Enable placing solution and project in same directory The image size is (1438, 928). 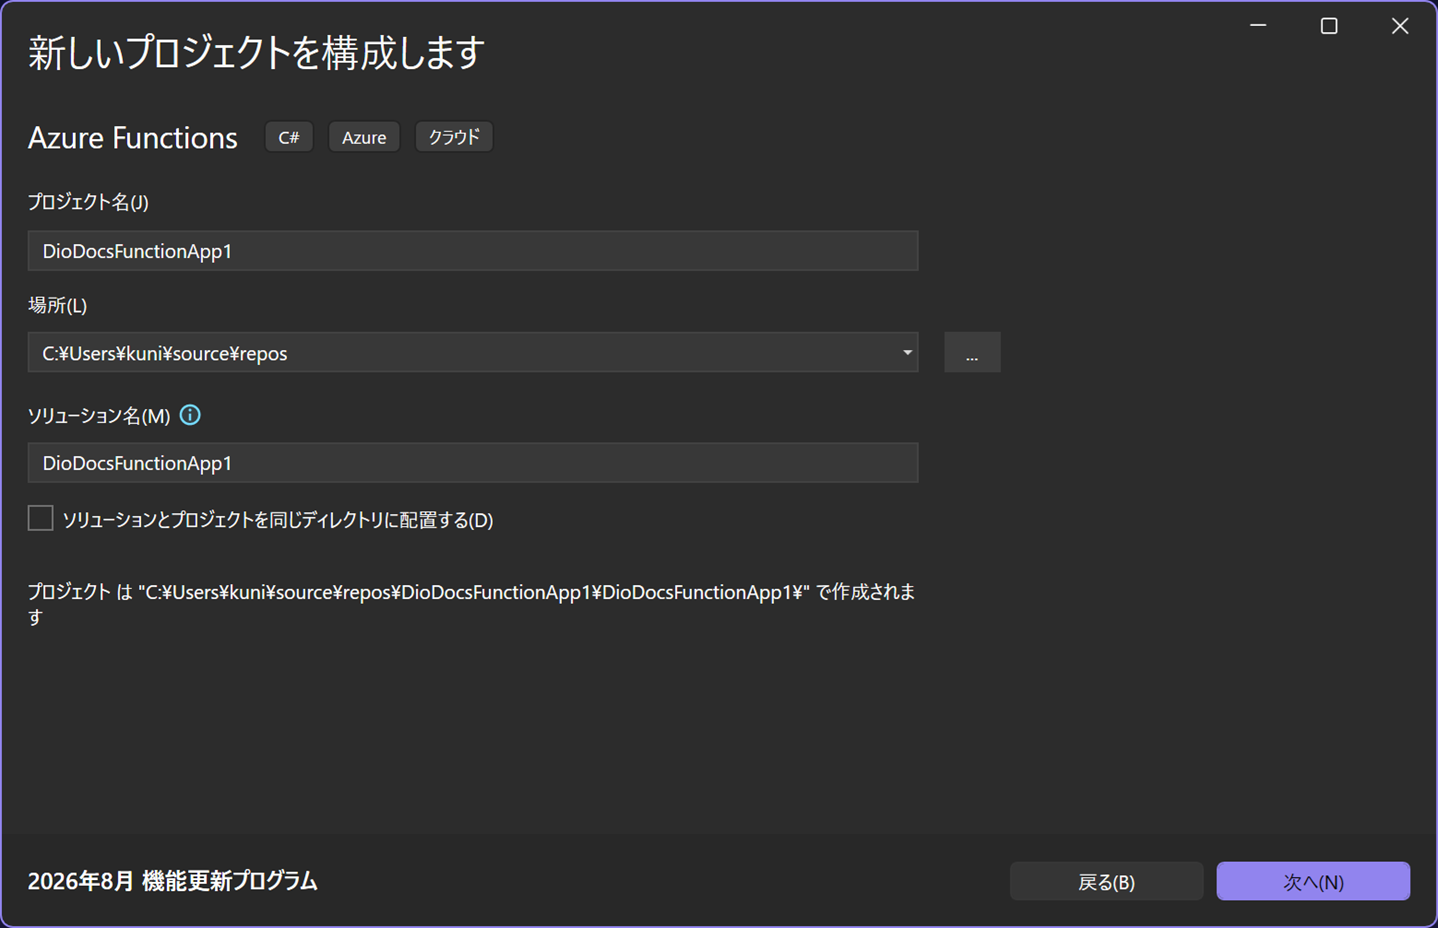click(41, 518)
